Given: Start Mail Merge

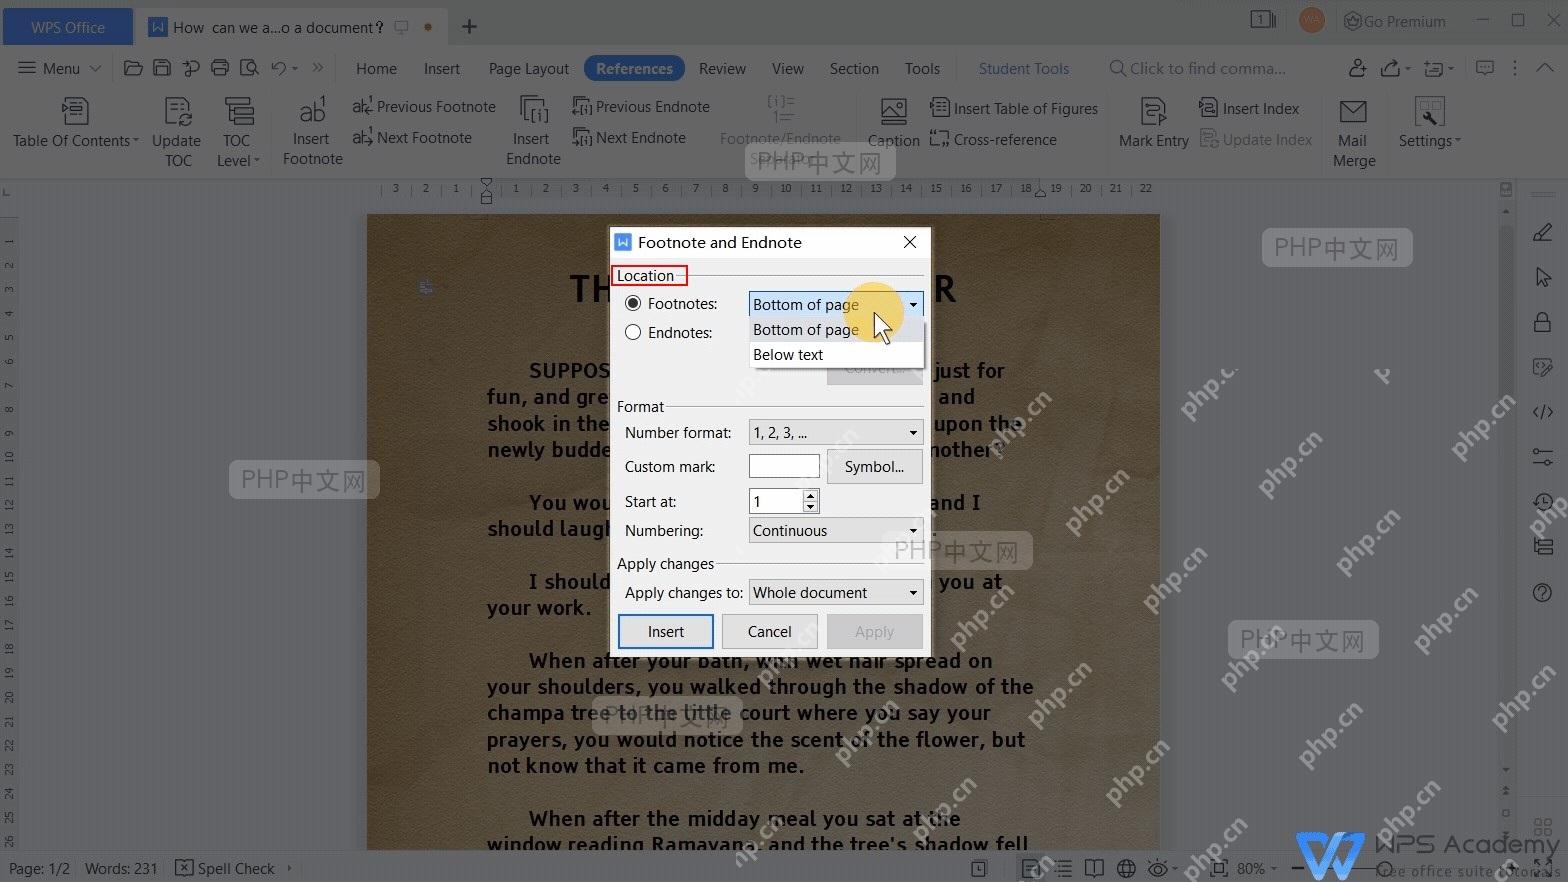Looking at the screenshot, I should point(1354,132).
